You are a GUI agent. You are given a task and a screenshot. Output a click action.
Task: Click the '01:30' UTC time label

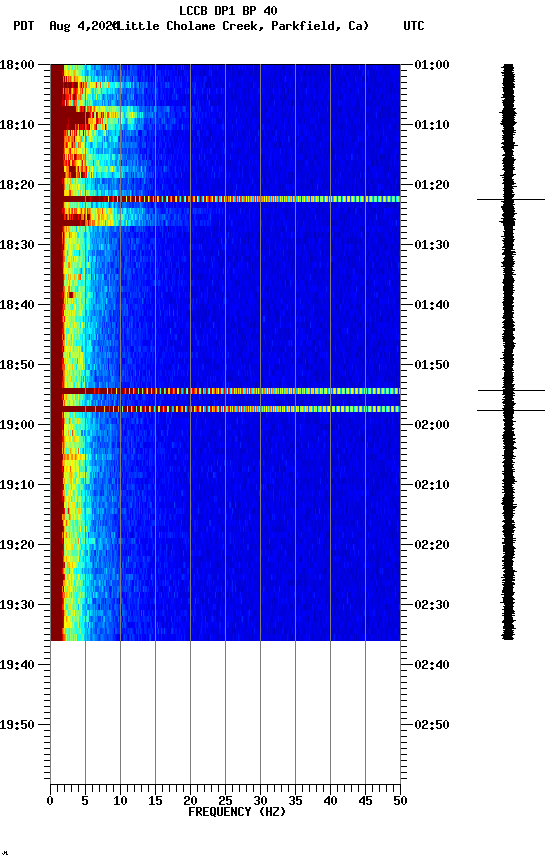coord(432,245)
